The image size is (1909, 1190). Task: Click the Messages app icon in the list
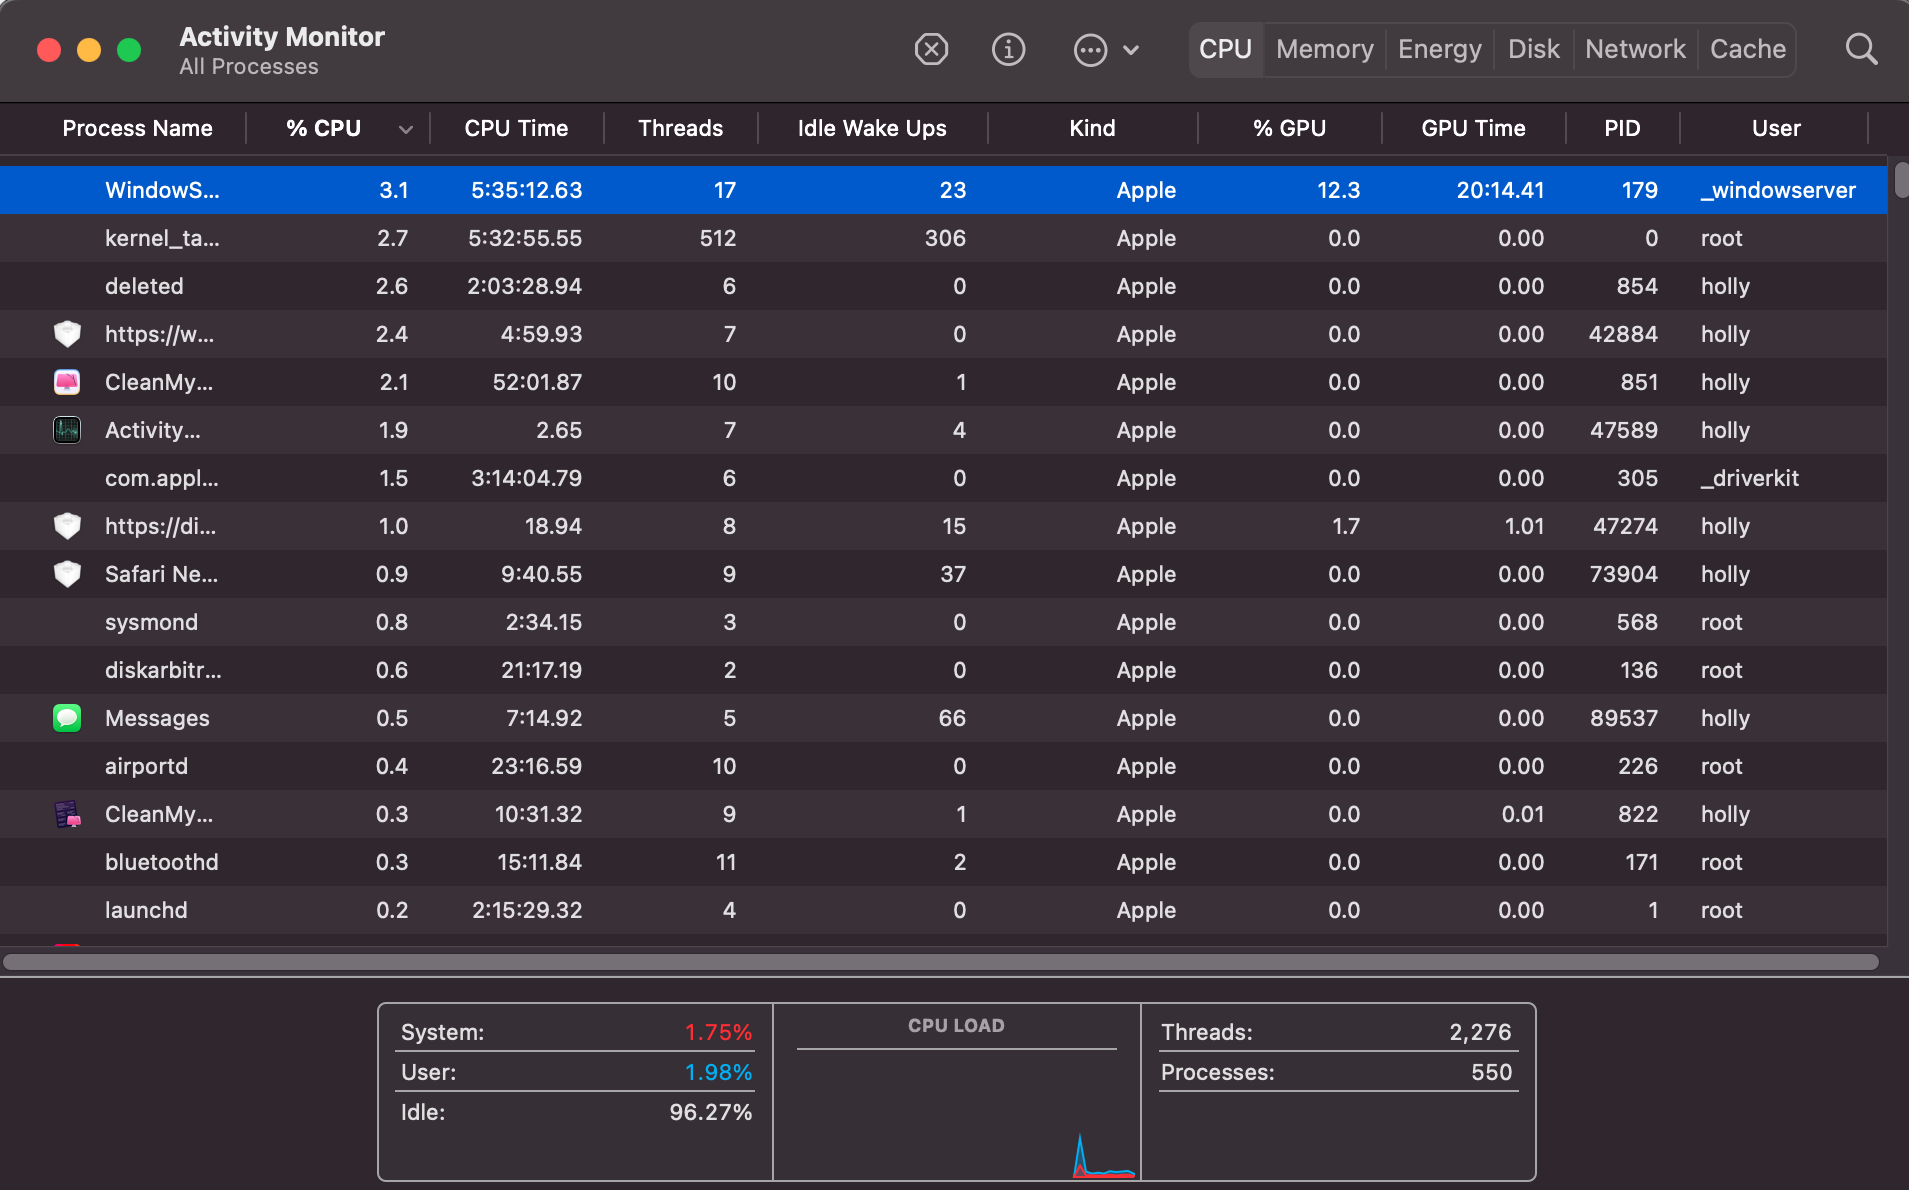pos(67,718)
